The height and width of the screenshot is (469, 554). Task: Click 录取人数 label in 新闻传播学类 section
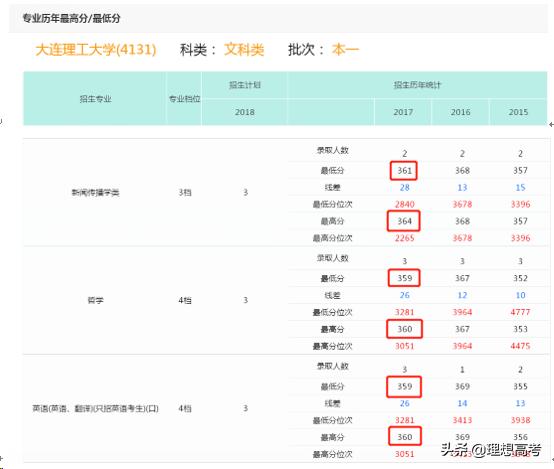332,150
